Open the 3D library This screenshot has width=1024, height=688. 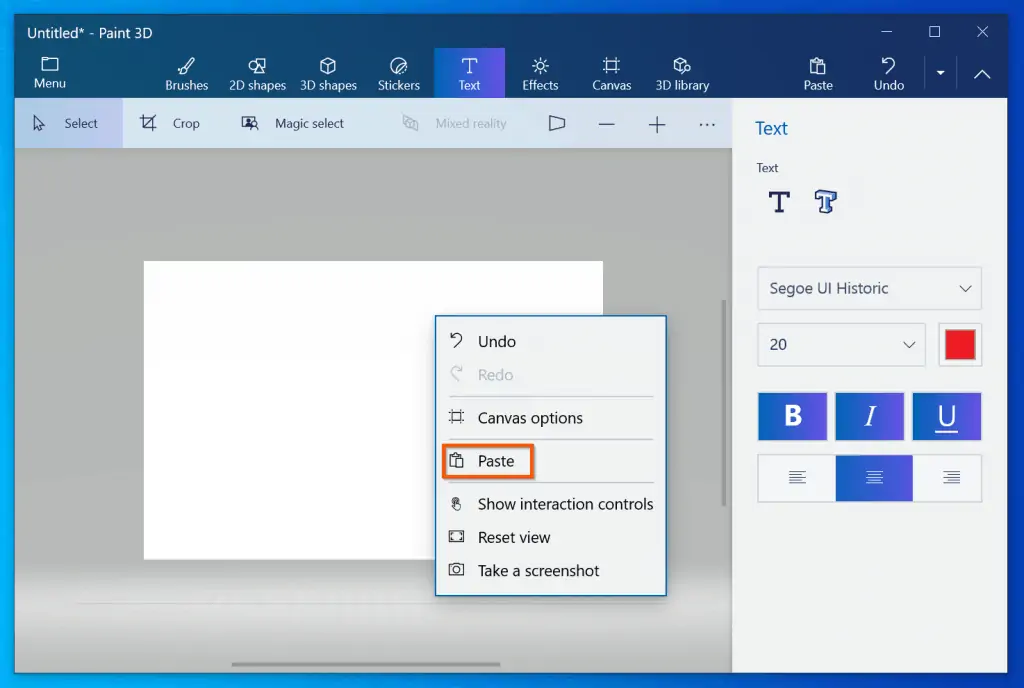coord(682,74)
